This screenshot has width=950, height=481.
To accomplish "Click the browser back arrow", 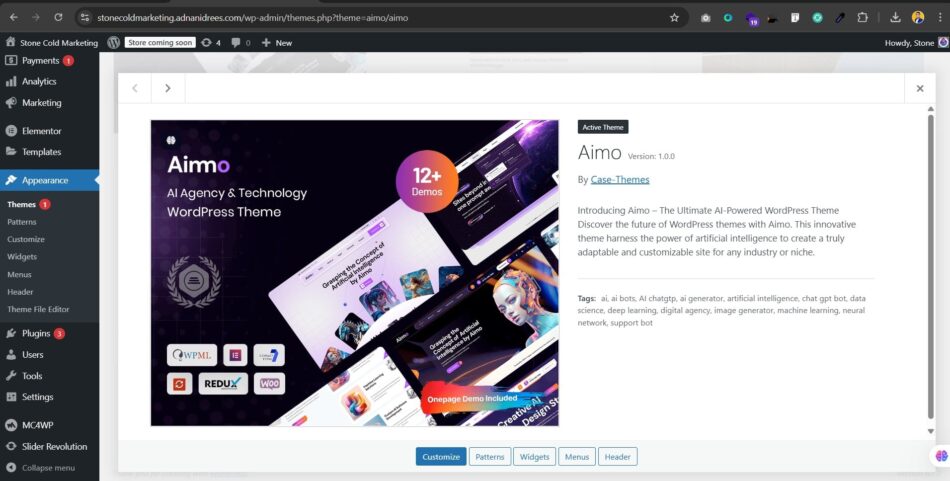I will click(x=13, y=18).
